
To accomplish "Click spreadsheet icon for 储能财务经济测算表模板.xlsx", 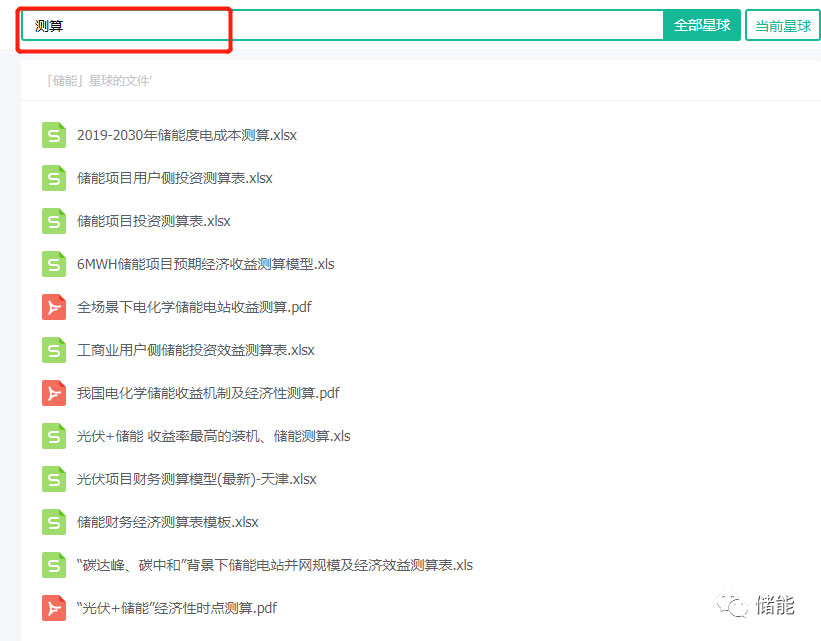I will (x=53, y=522).
